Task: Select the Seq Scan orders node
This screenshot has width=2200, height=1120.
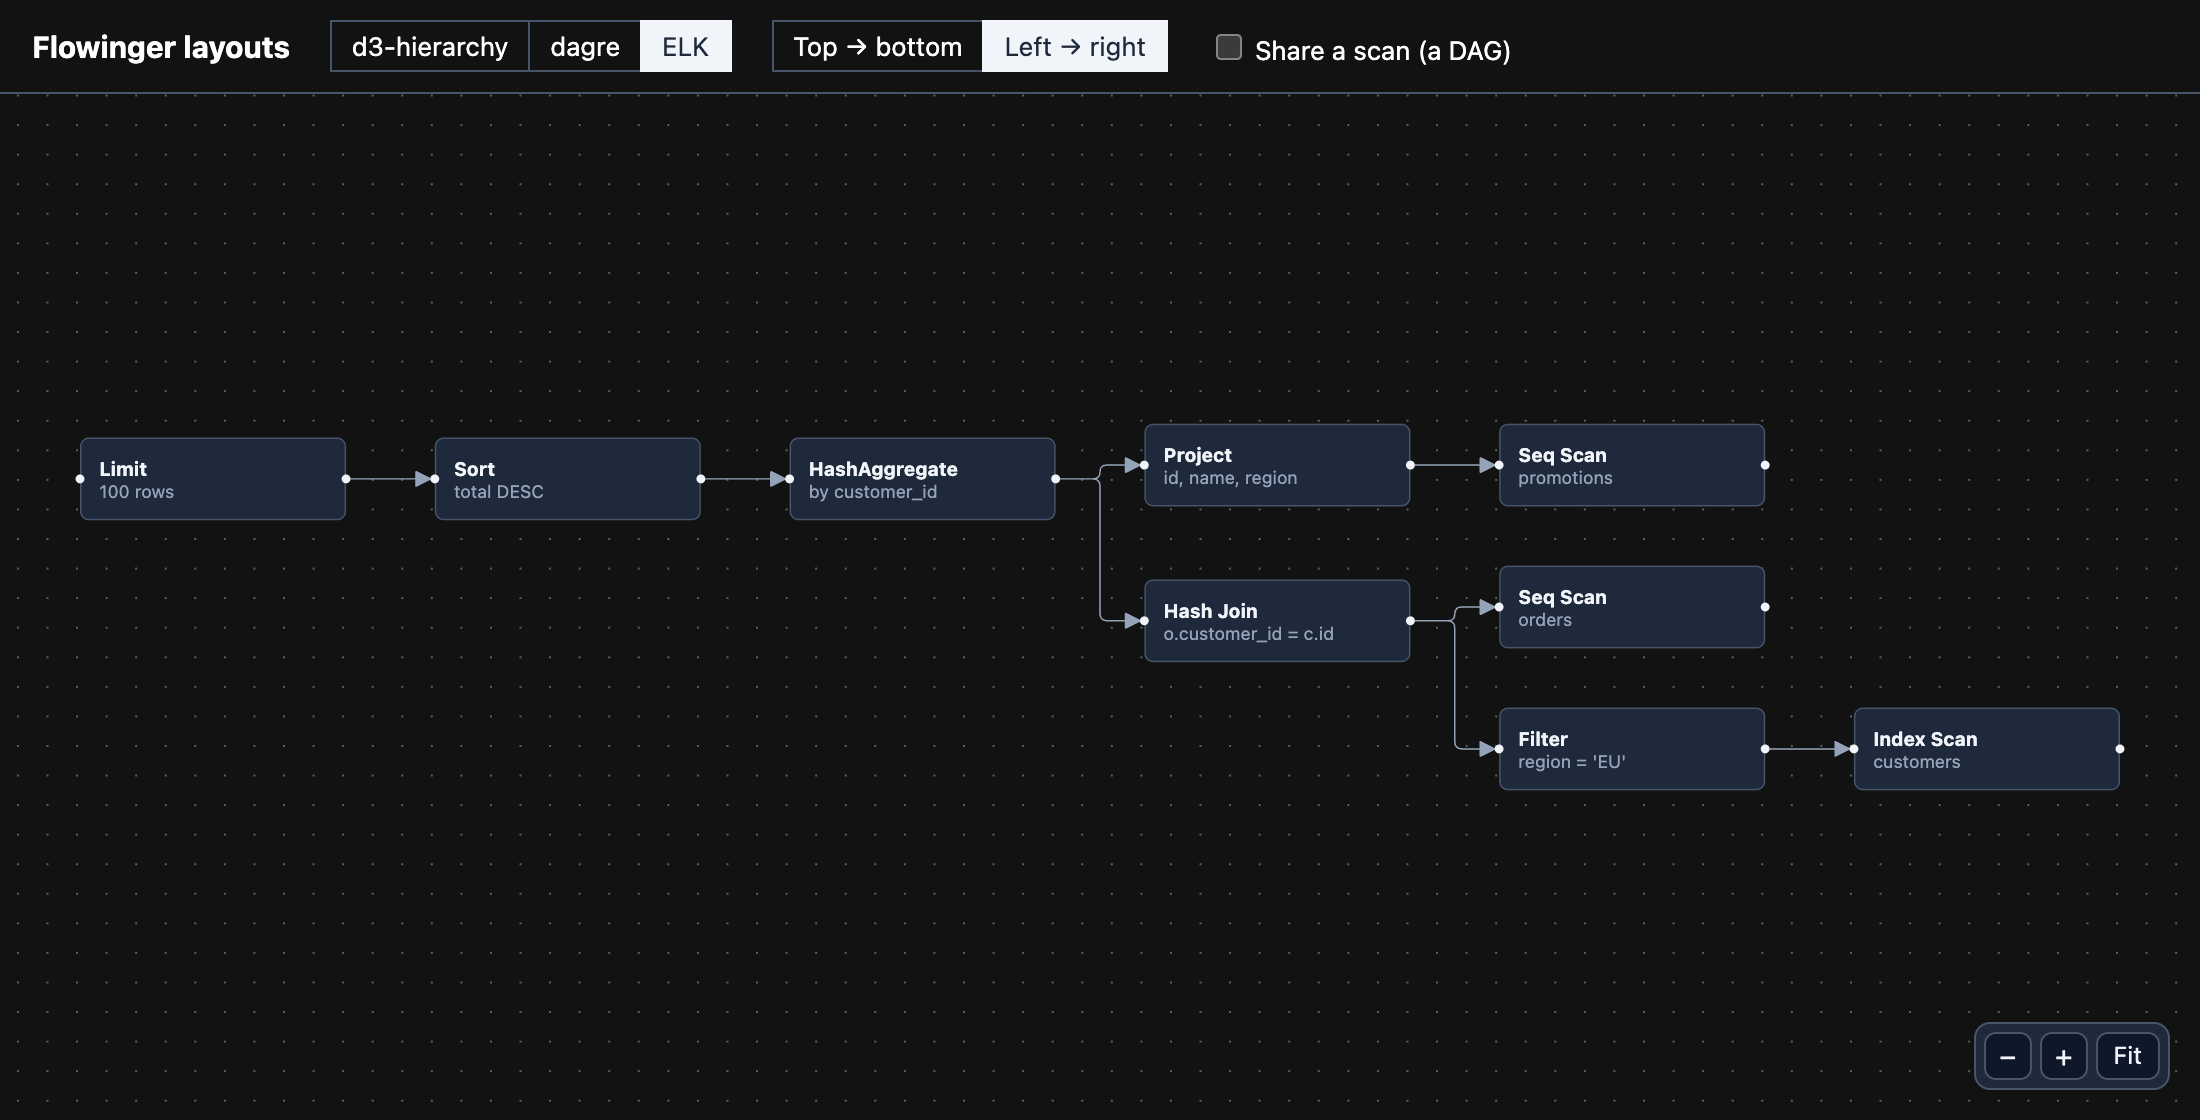Action: (1632, 607)
